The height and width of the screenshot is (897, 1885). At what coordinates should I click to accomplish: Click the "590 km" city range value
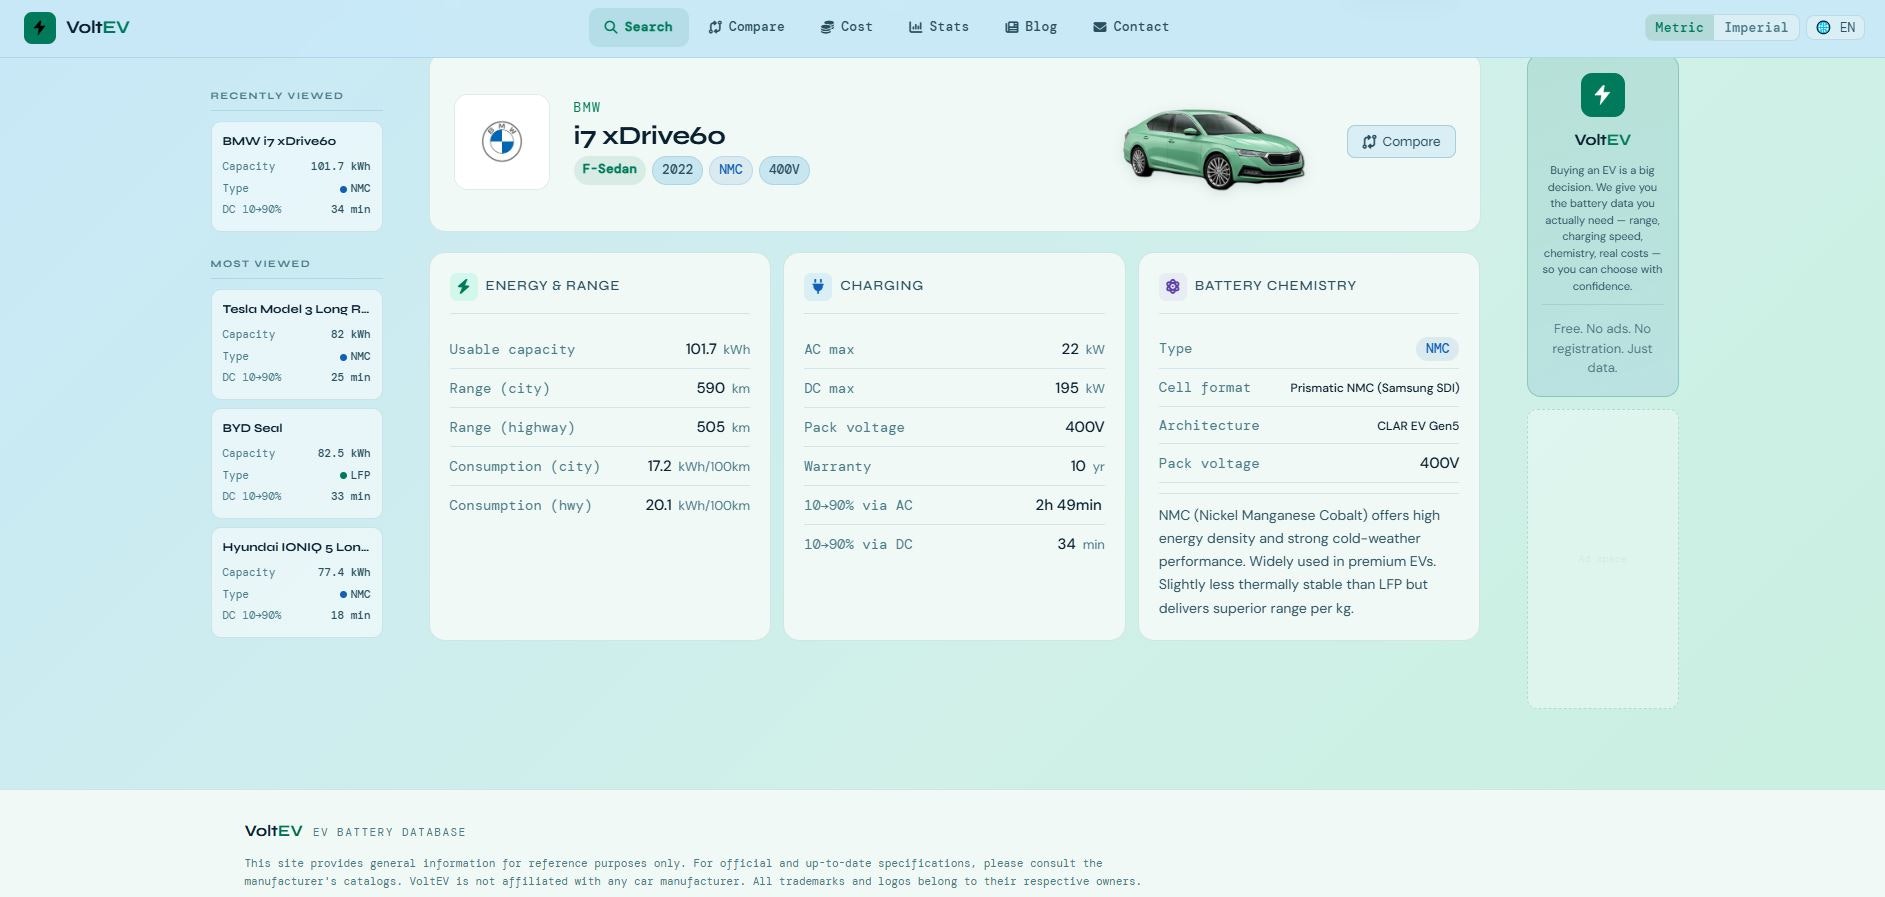[723, 388]
